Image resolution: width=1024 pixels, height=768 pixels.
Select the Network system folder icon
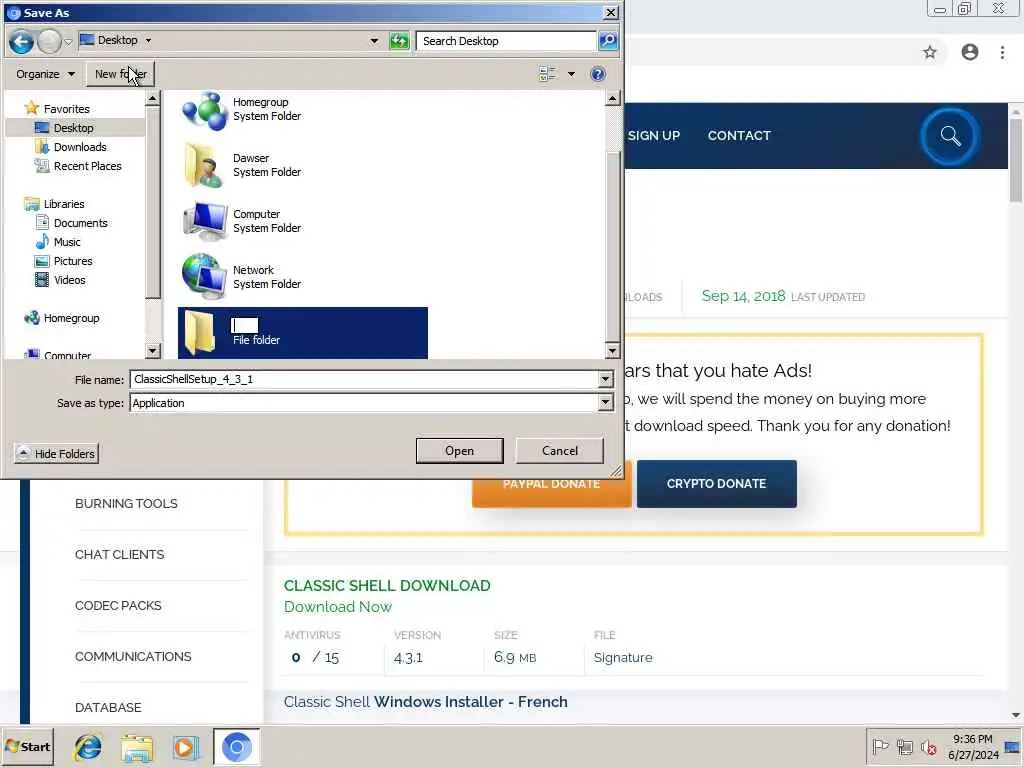pos(204,277)
